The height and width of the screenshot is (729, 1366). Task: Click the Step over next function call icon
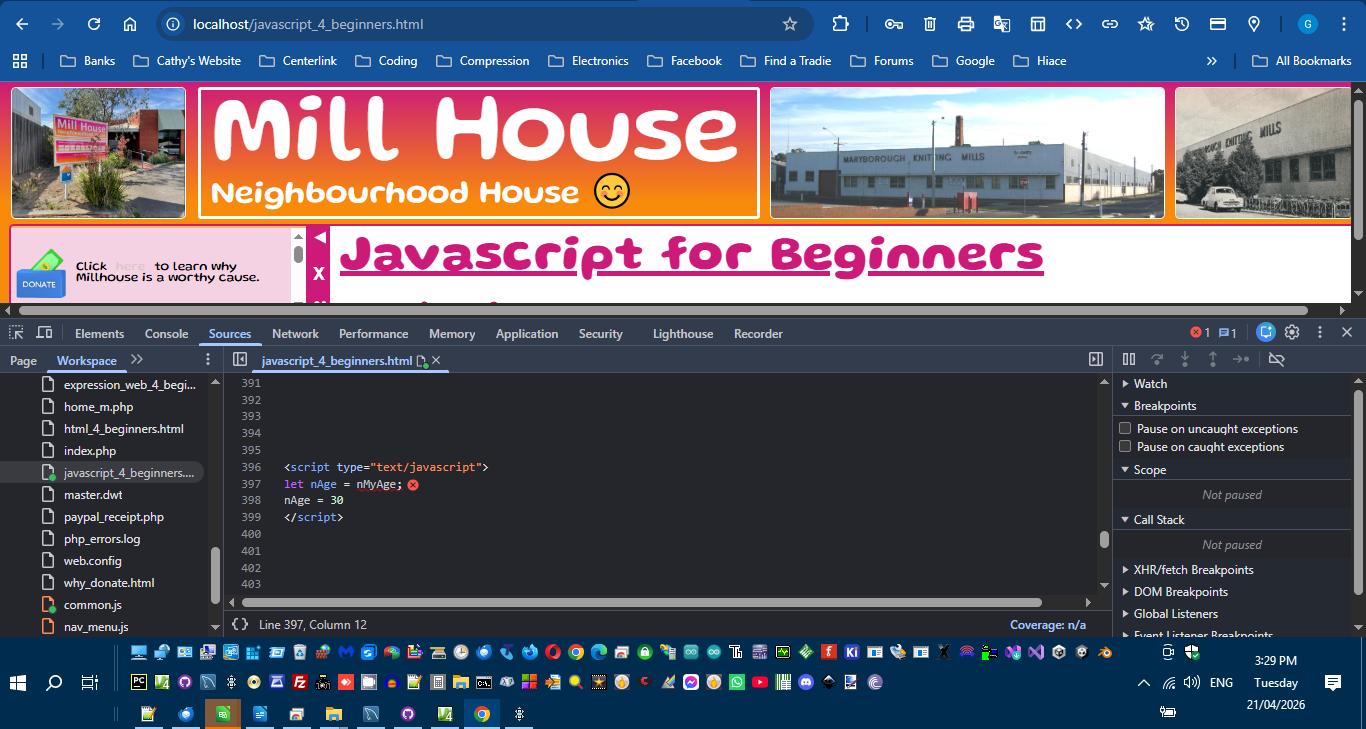tap(1157, 359)
